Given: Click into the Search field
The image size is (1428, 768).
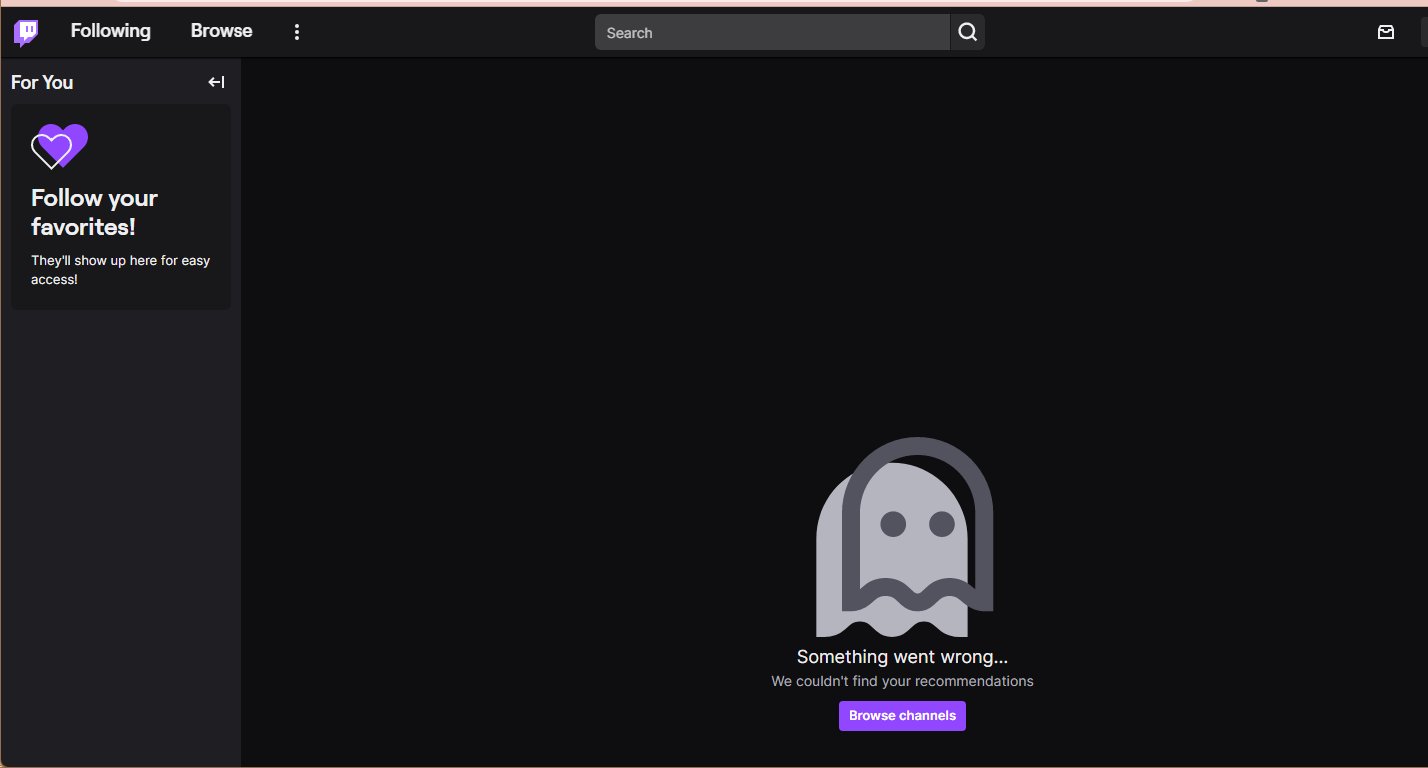Looking at the screenshot, I should click(x=772, y=33).
